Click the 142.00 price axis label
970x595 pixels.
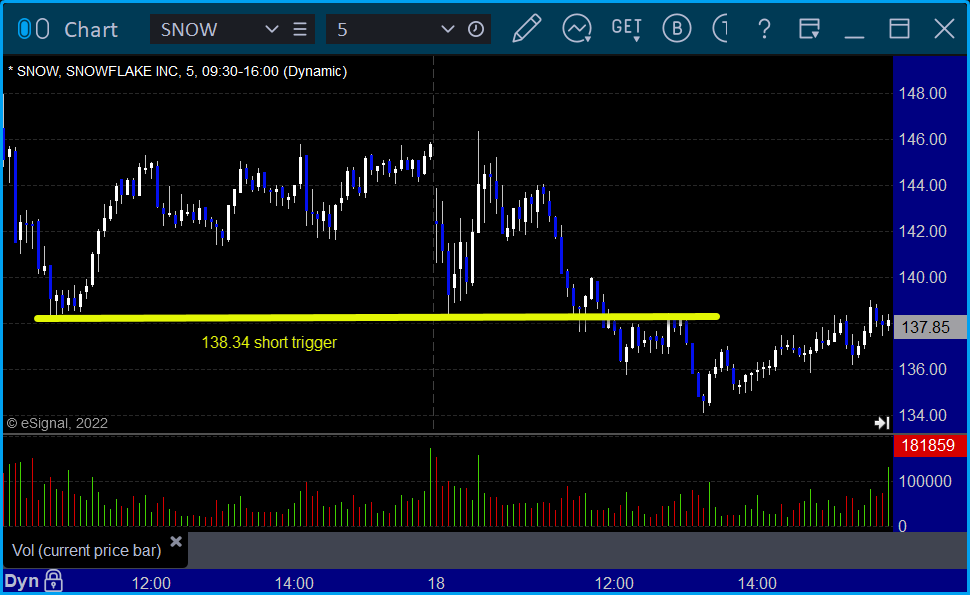click(x=922, y=231)
